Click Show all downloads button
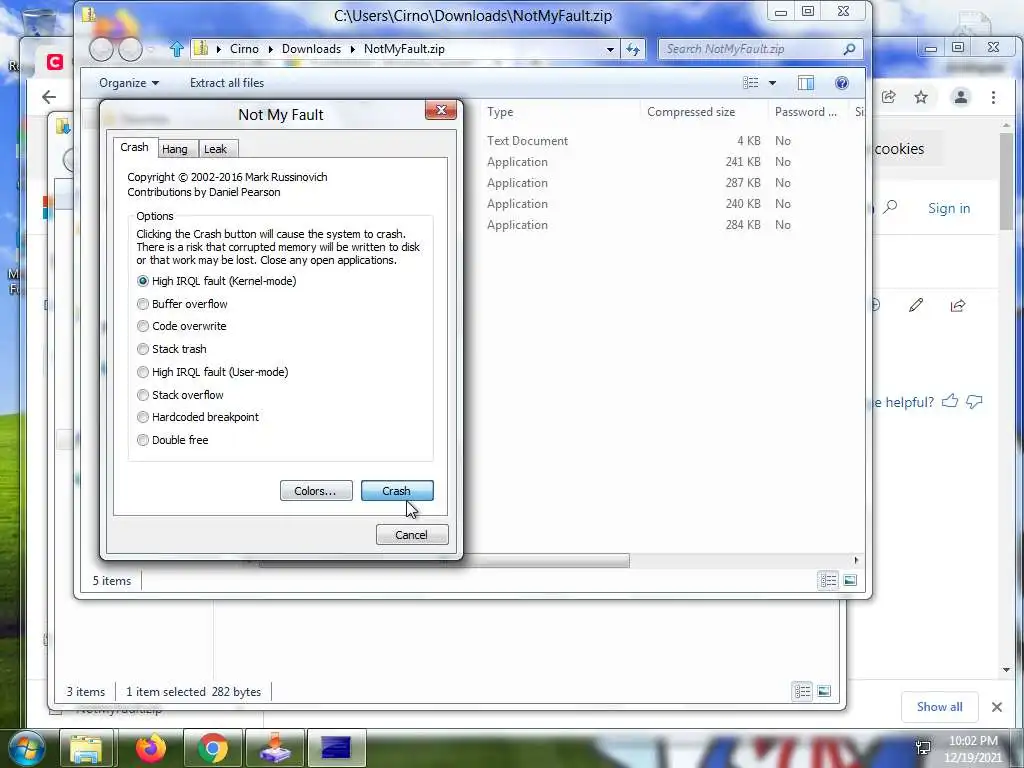The height and width of the screenshot is (768, 1024). (x=940, y=707)
